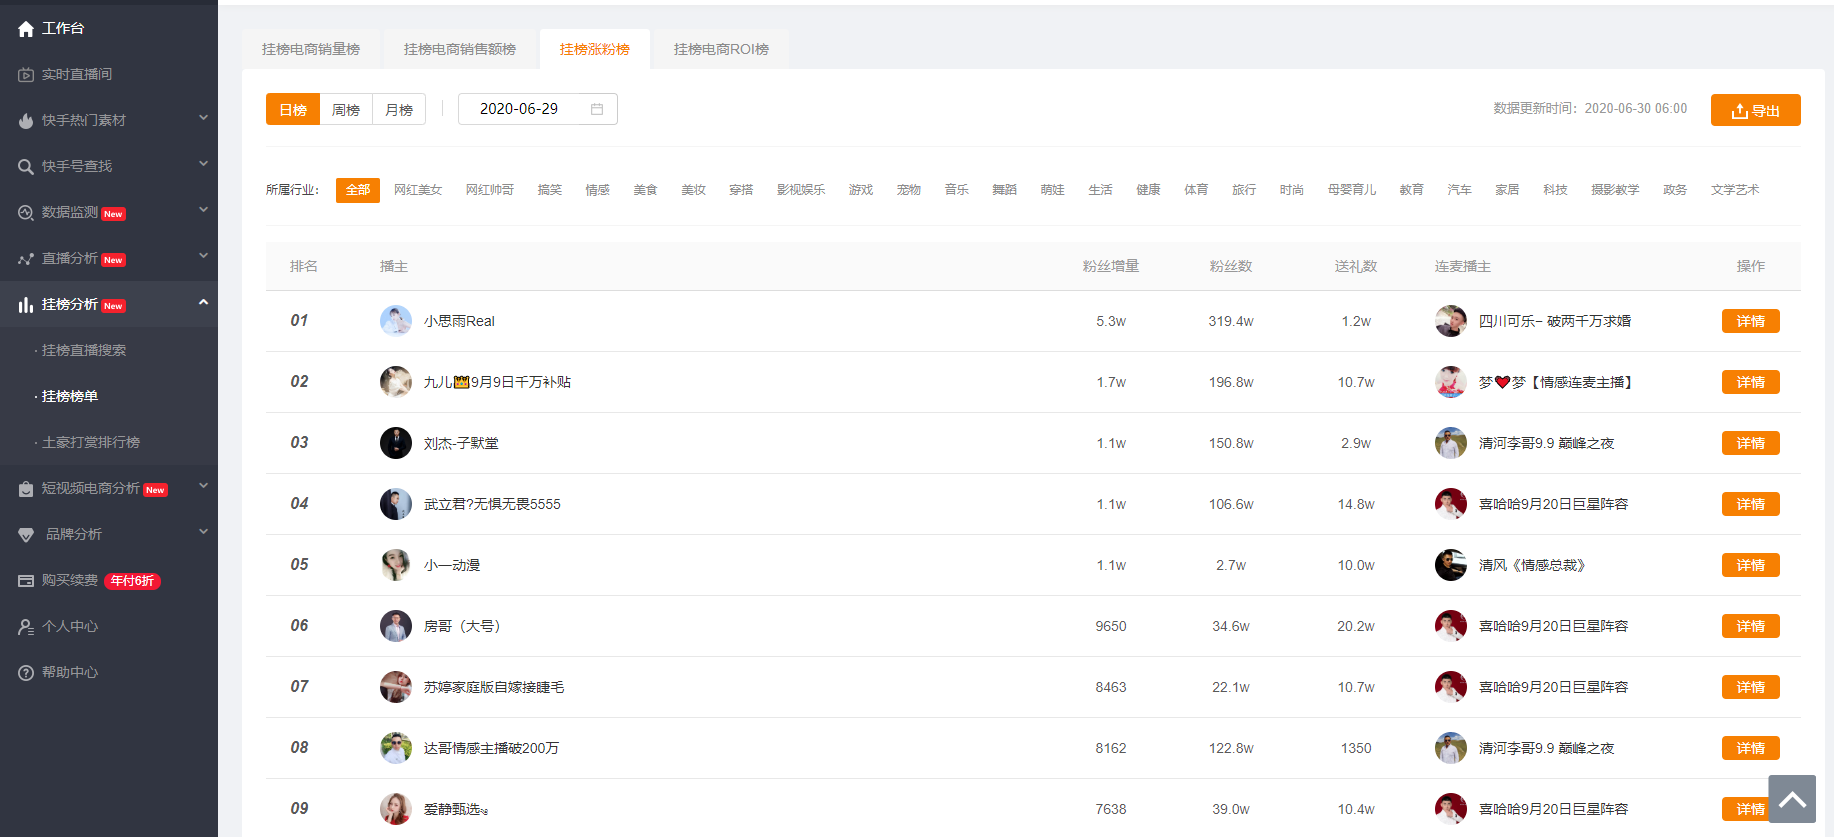Image resolution: width=1834 pixels, height=837 pixels.
Task: Filter industry by 美食
Action: pos(645,190)
